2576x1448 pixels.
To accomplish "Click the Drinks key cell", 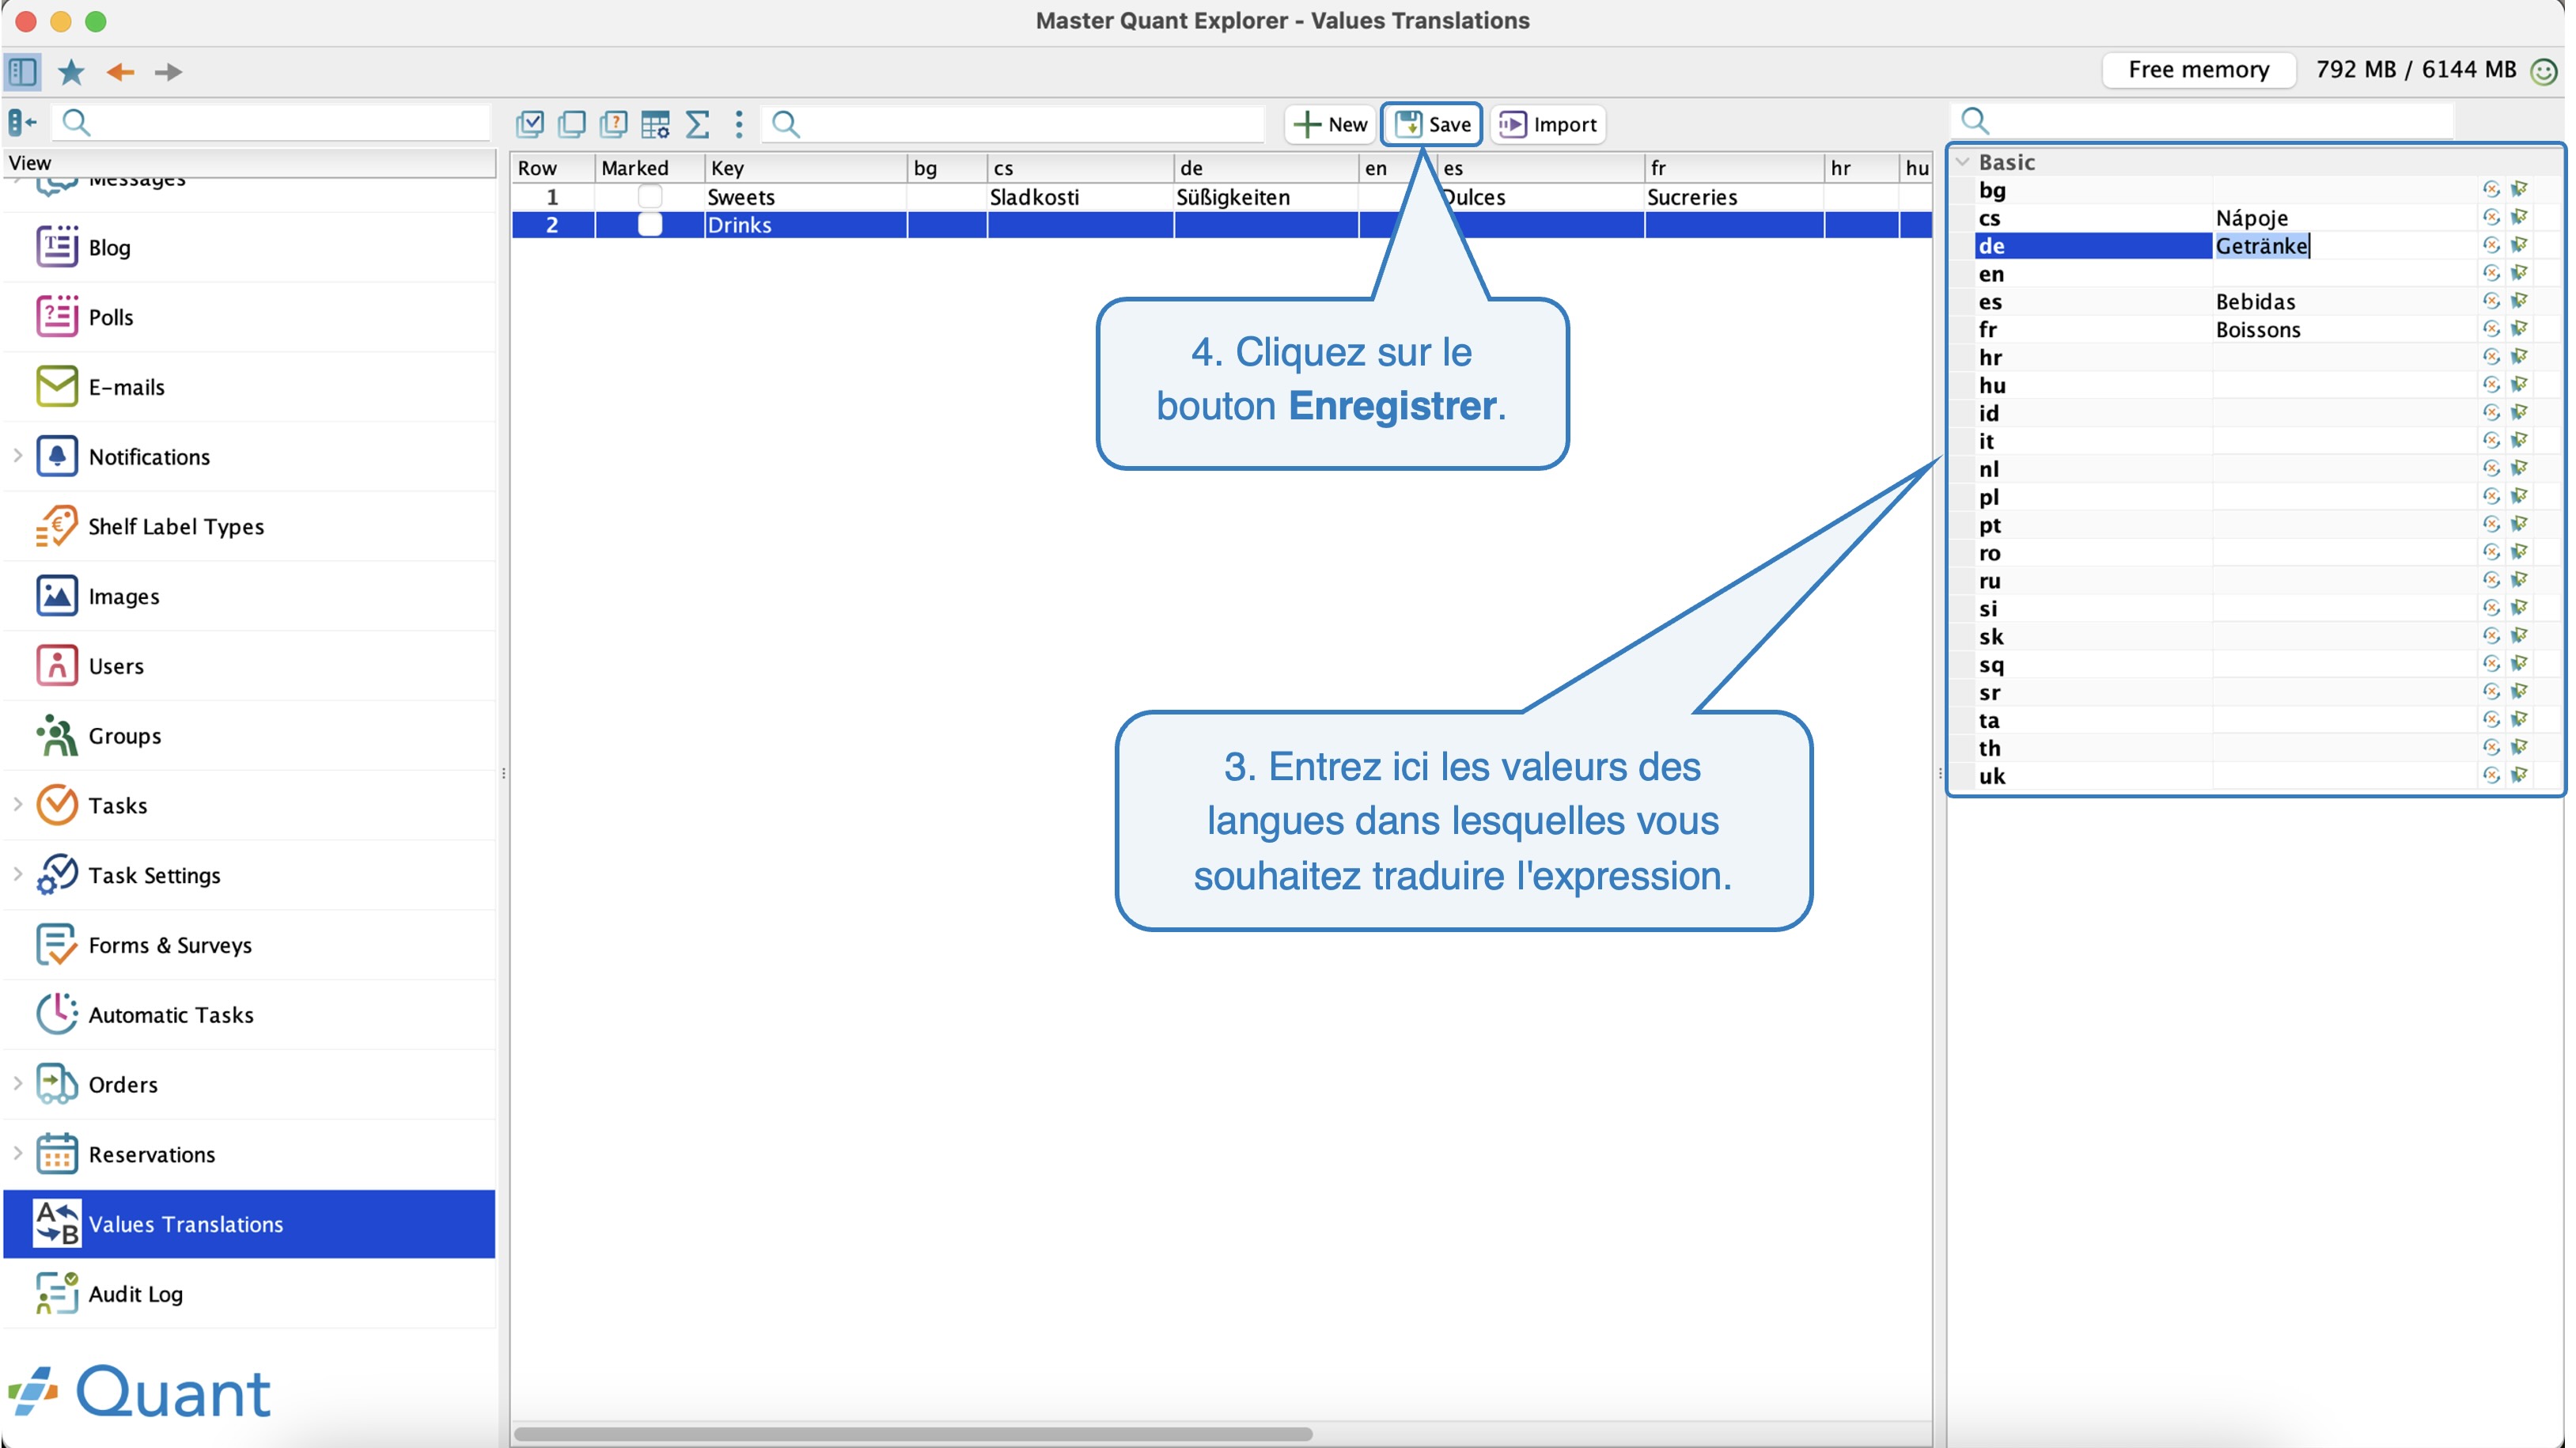I will [x=805, y=225].
